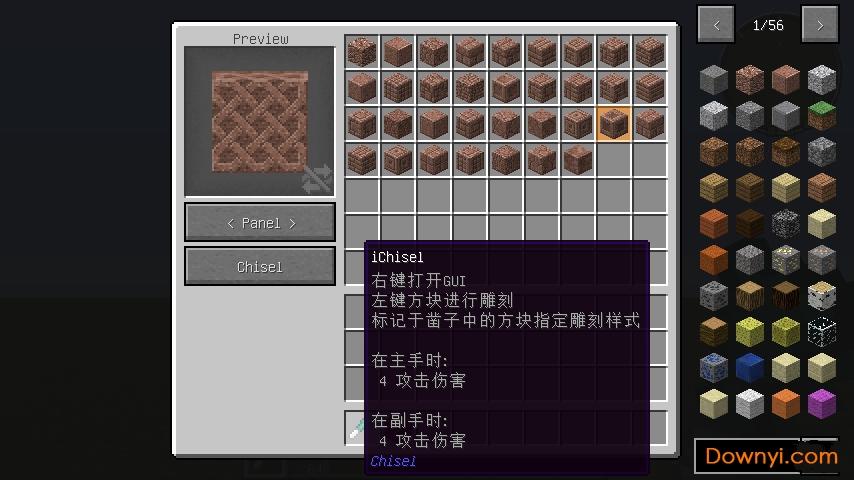Screen dimensions: 854x480
Task: Select the Granite block in item list
Action: [749, 80]
